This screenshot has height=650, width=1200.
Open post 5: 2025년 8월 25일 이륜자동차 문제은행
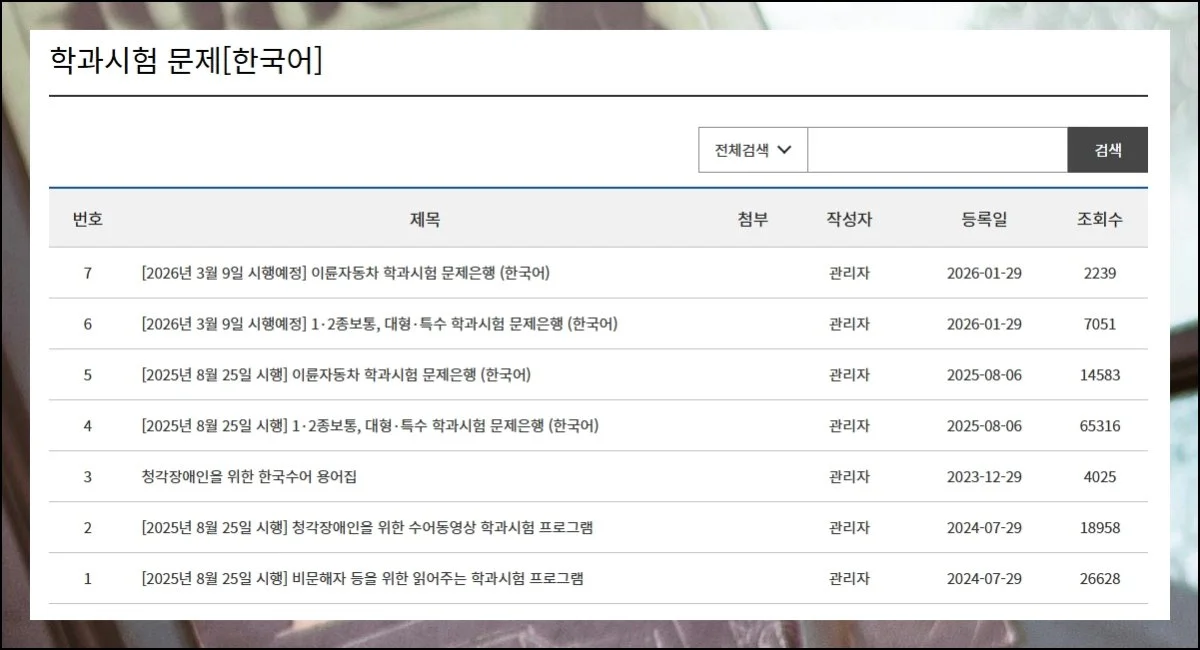tap(336, 375)
